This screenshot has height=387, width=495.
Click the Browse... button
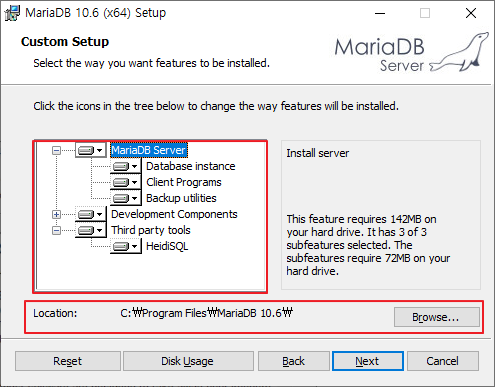point(437,317)
